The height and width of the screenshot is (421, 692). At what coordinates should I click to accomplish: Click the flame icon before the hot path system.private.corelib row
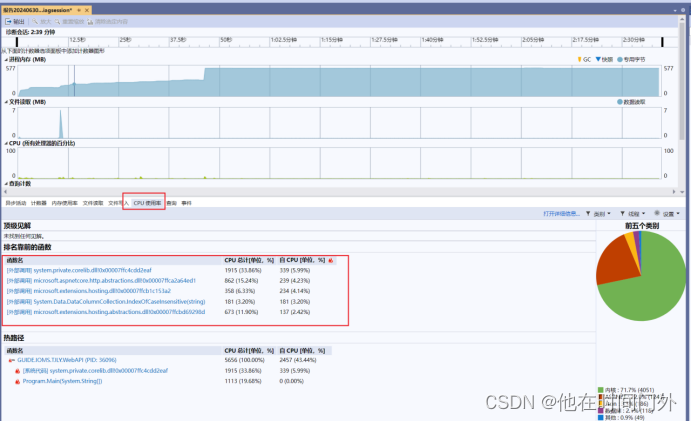pyautogui.click(x=17, y=371)
